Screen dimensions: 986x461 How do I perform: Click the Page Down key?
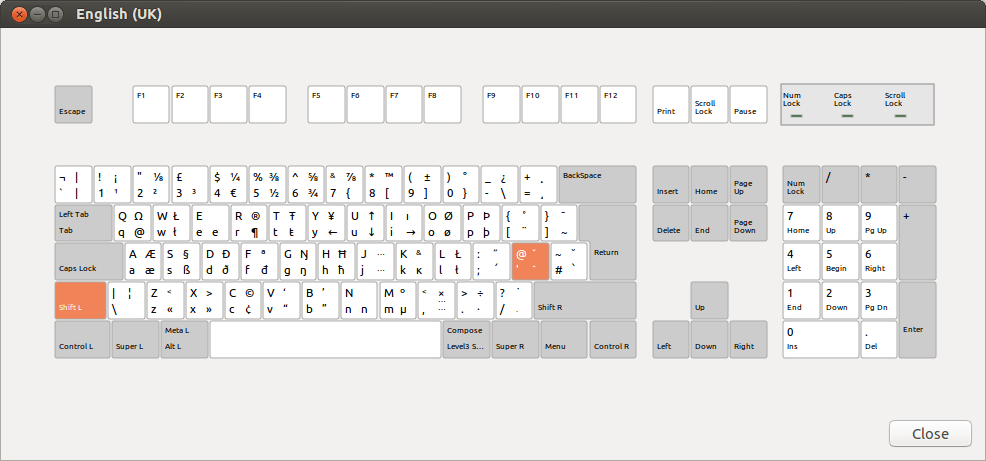[748, 223]
